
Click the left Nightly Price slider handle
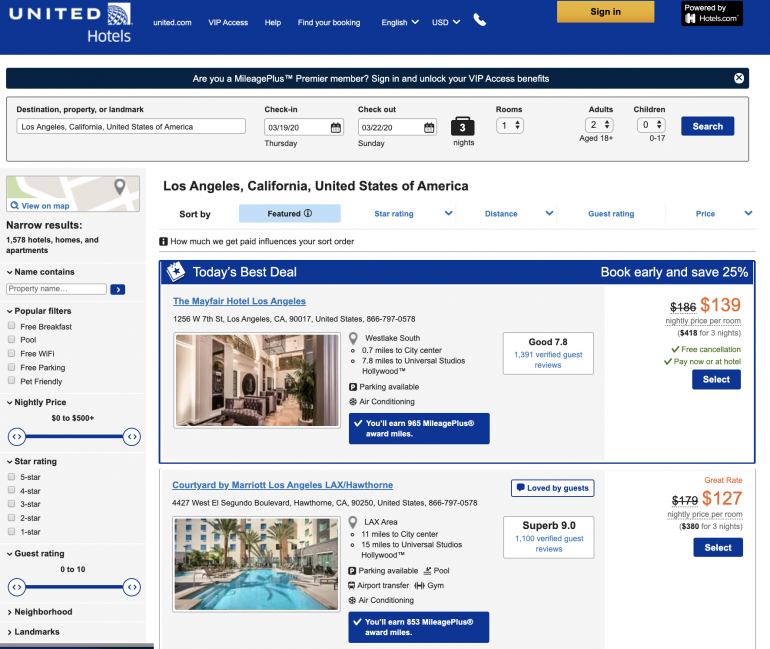coord(17,436)
